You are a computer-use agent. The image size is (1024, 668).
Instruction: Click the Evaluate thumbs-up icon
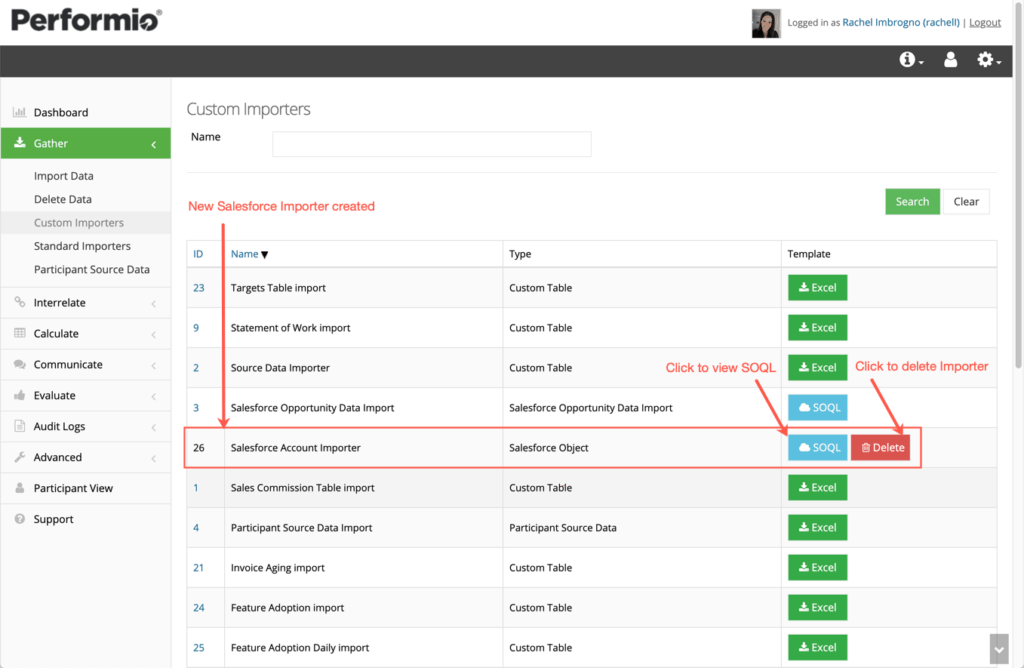pyautogui.click(x=20, y=395)
